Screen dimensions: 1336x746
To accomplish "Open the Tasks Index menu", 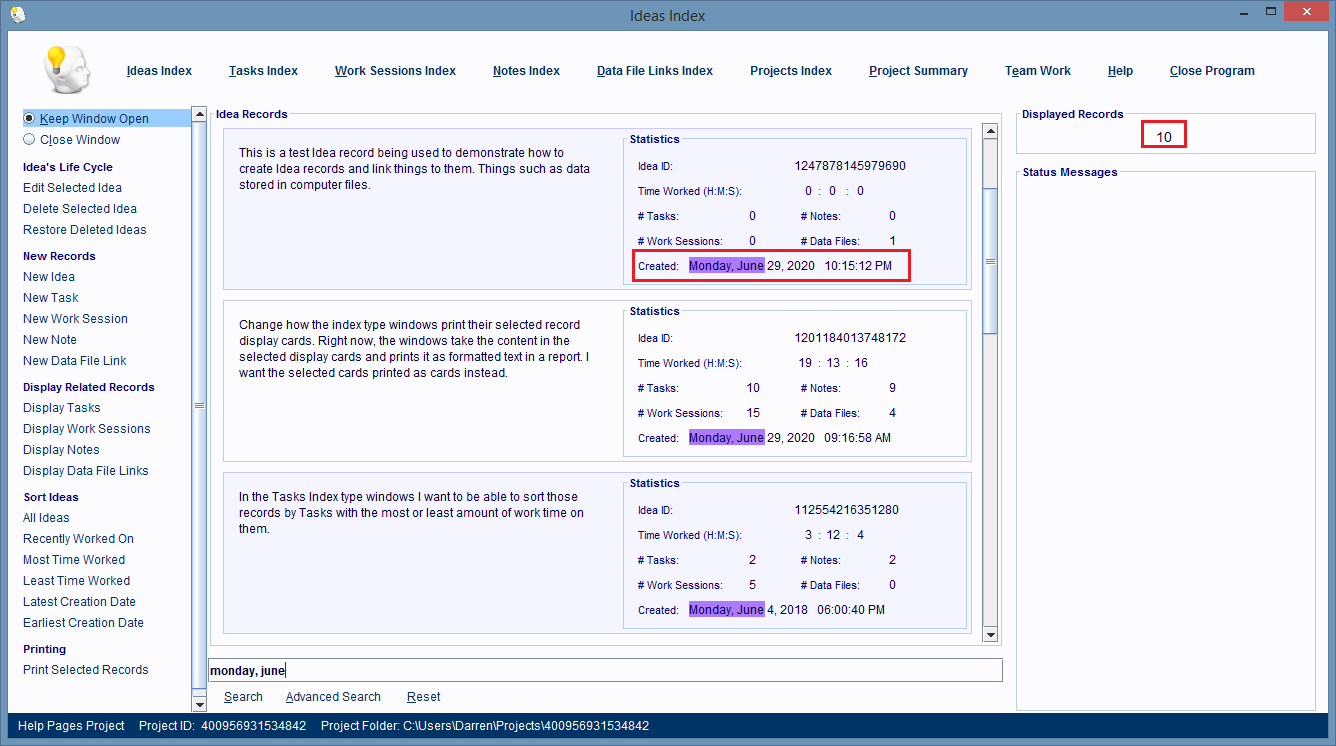I will click(x=263, y=71).
